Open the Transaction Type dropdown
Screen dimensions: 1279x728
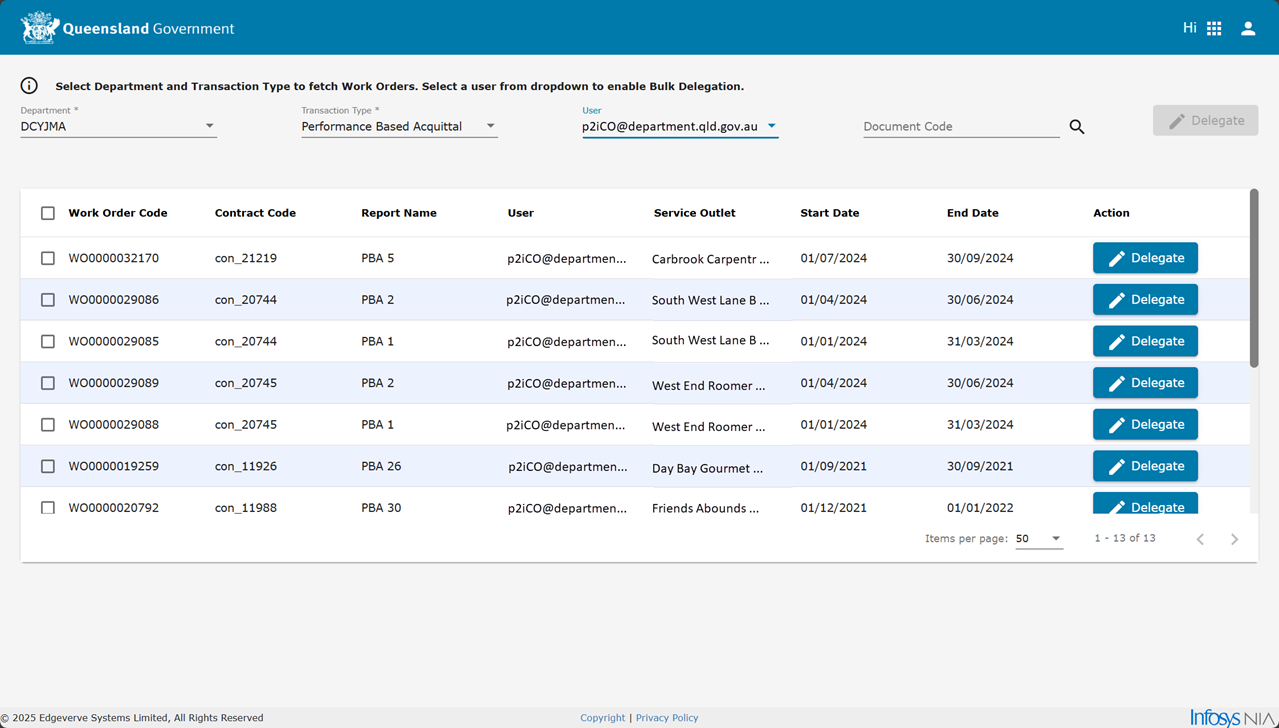coord(399,126)
